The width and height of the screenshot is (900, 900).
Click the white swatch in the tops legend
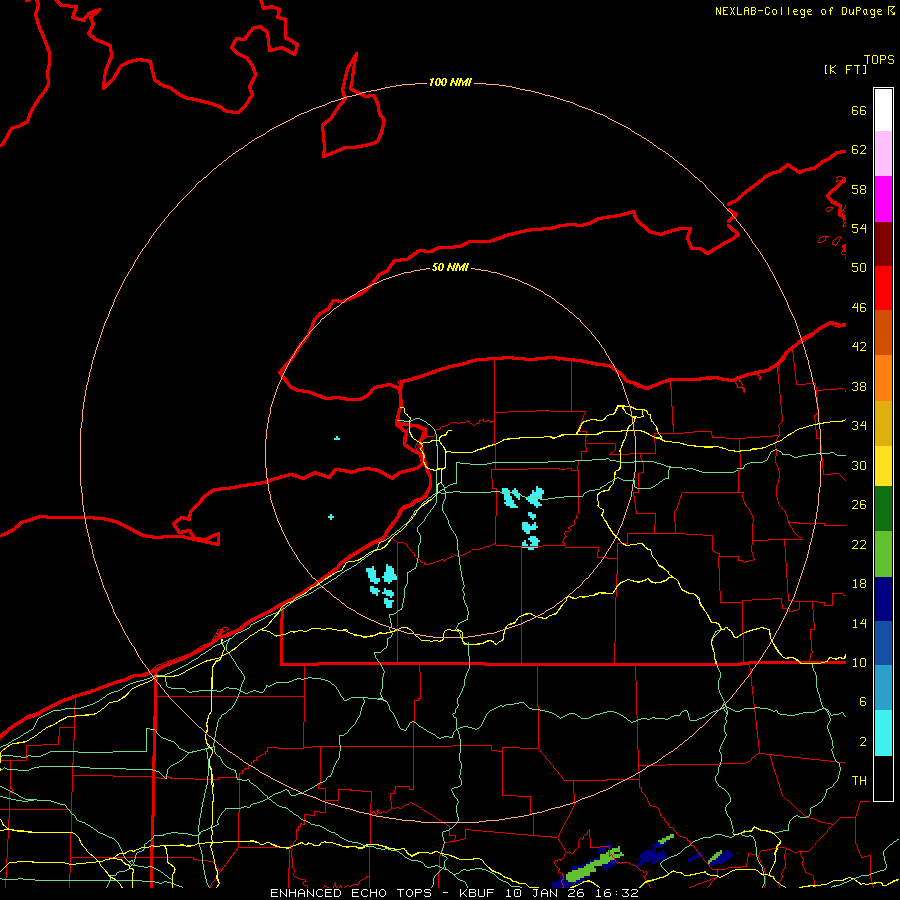(883, 110)
